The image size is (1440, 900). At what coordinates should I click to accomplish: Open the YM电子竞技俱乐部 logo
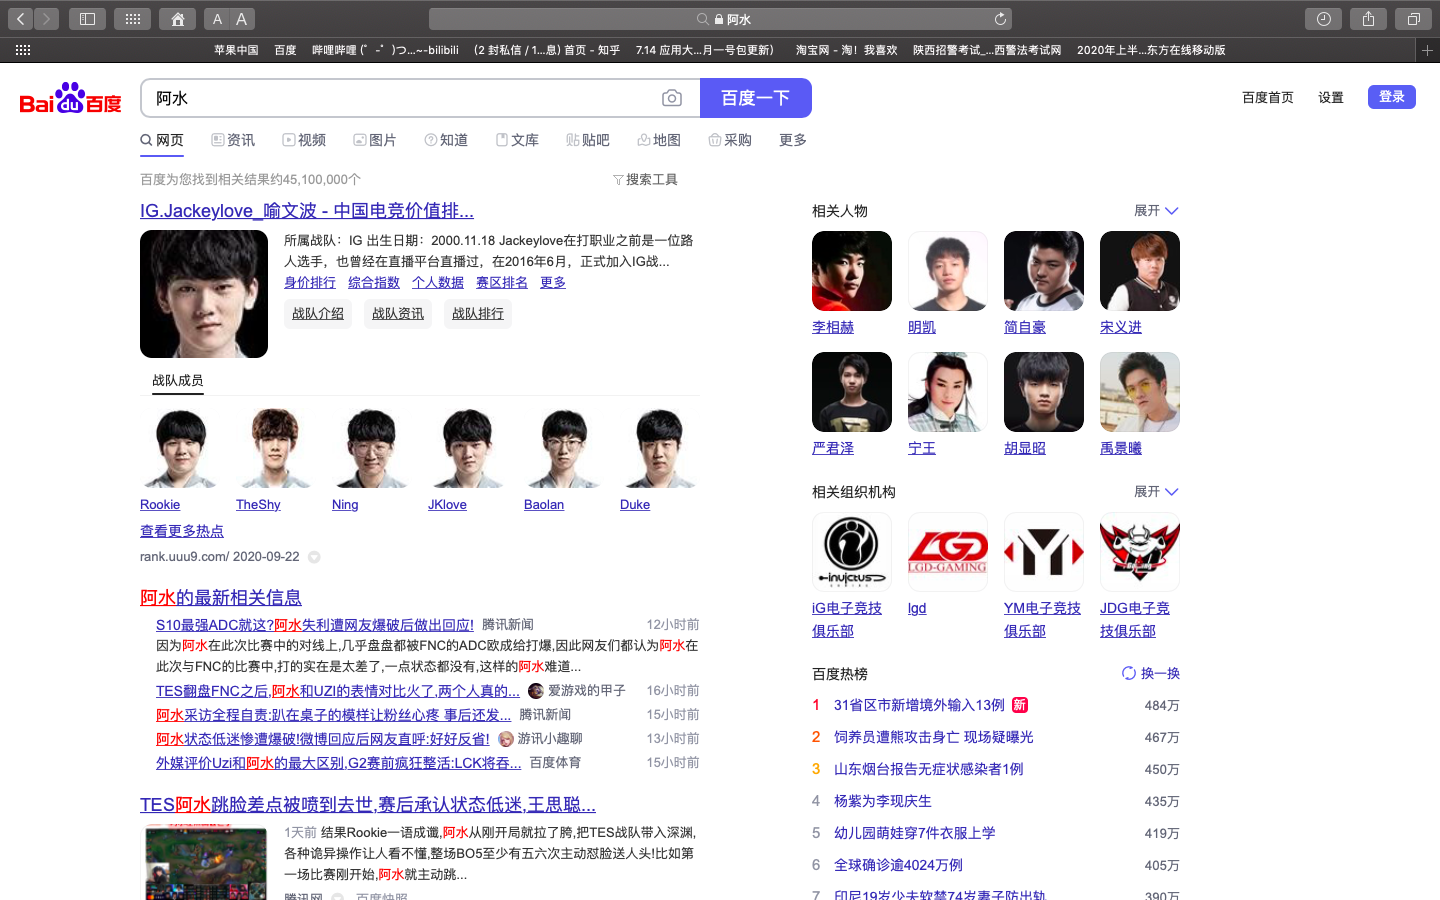coord(1044,552)
